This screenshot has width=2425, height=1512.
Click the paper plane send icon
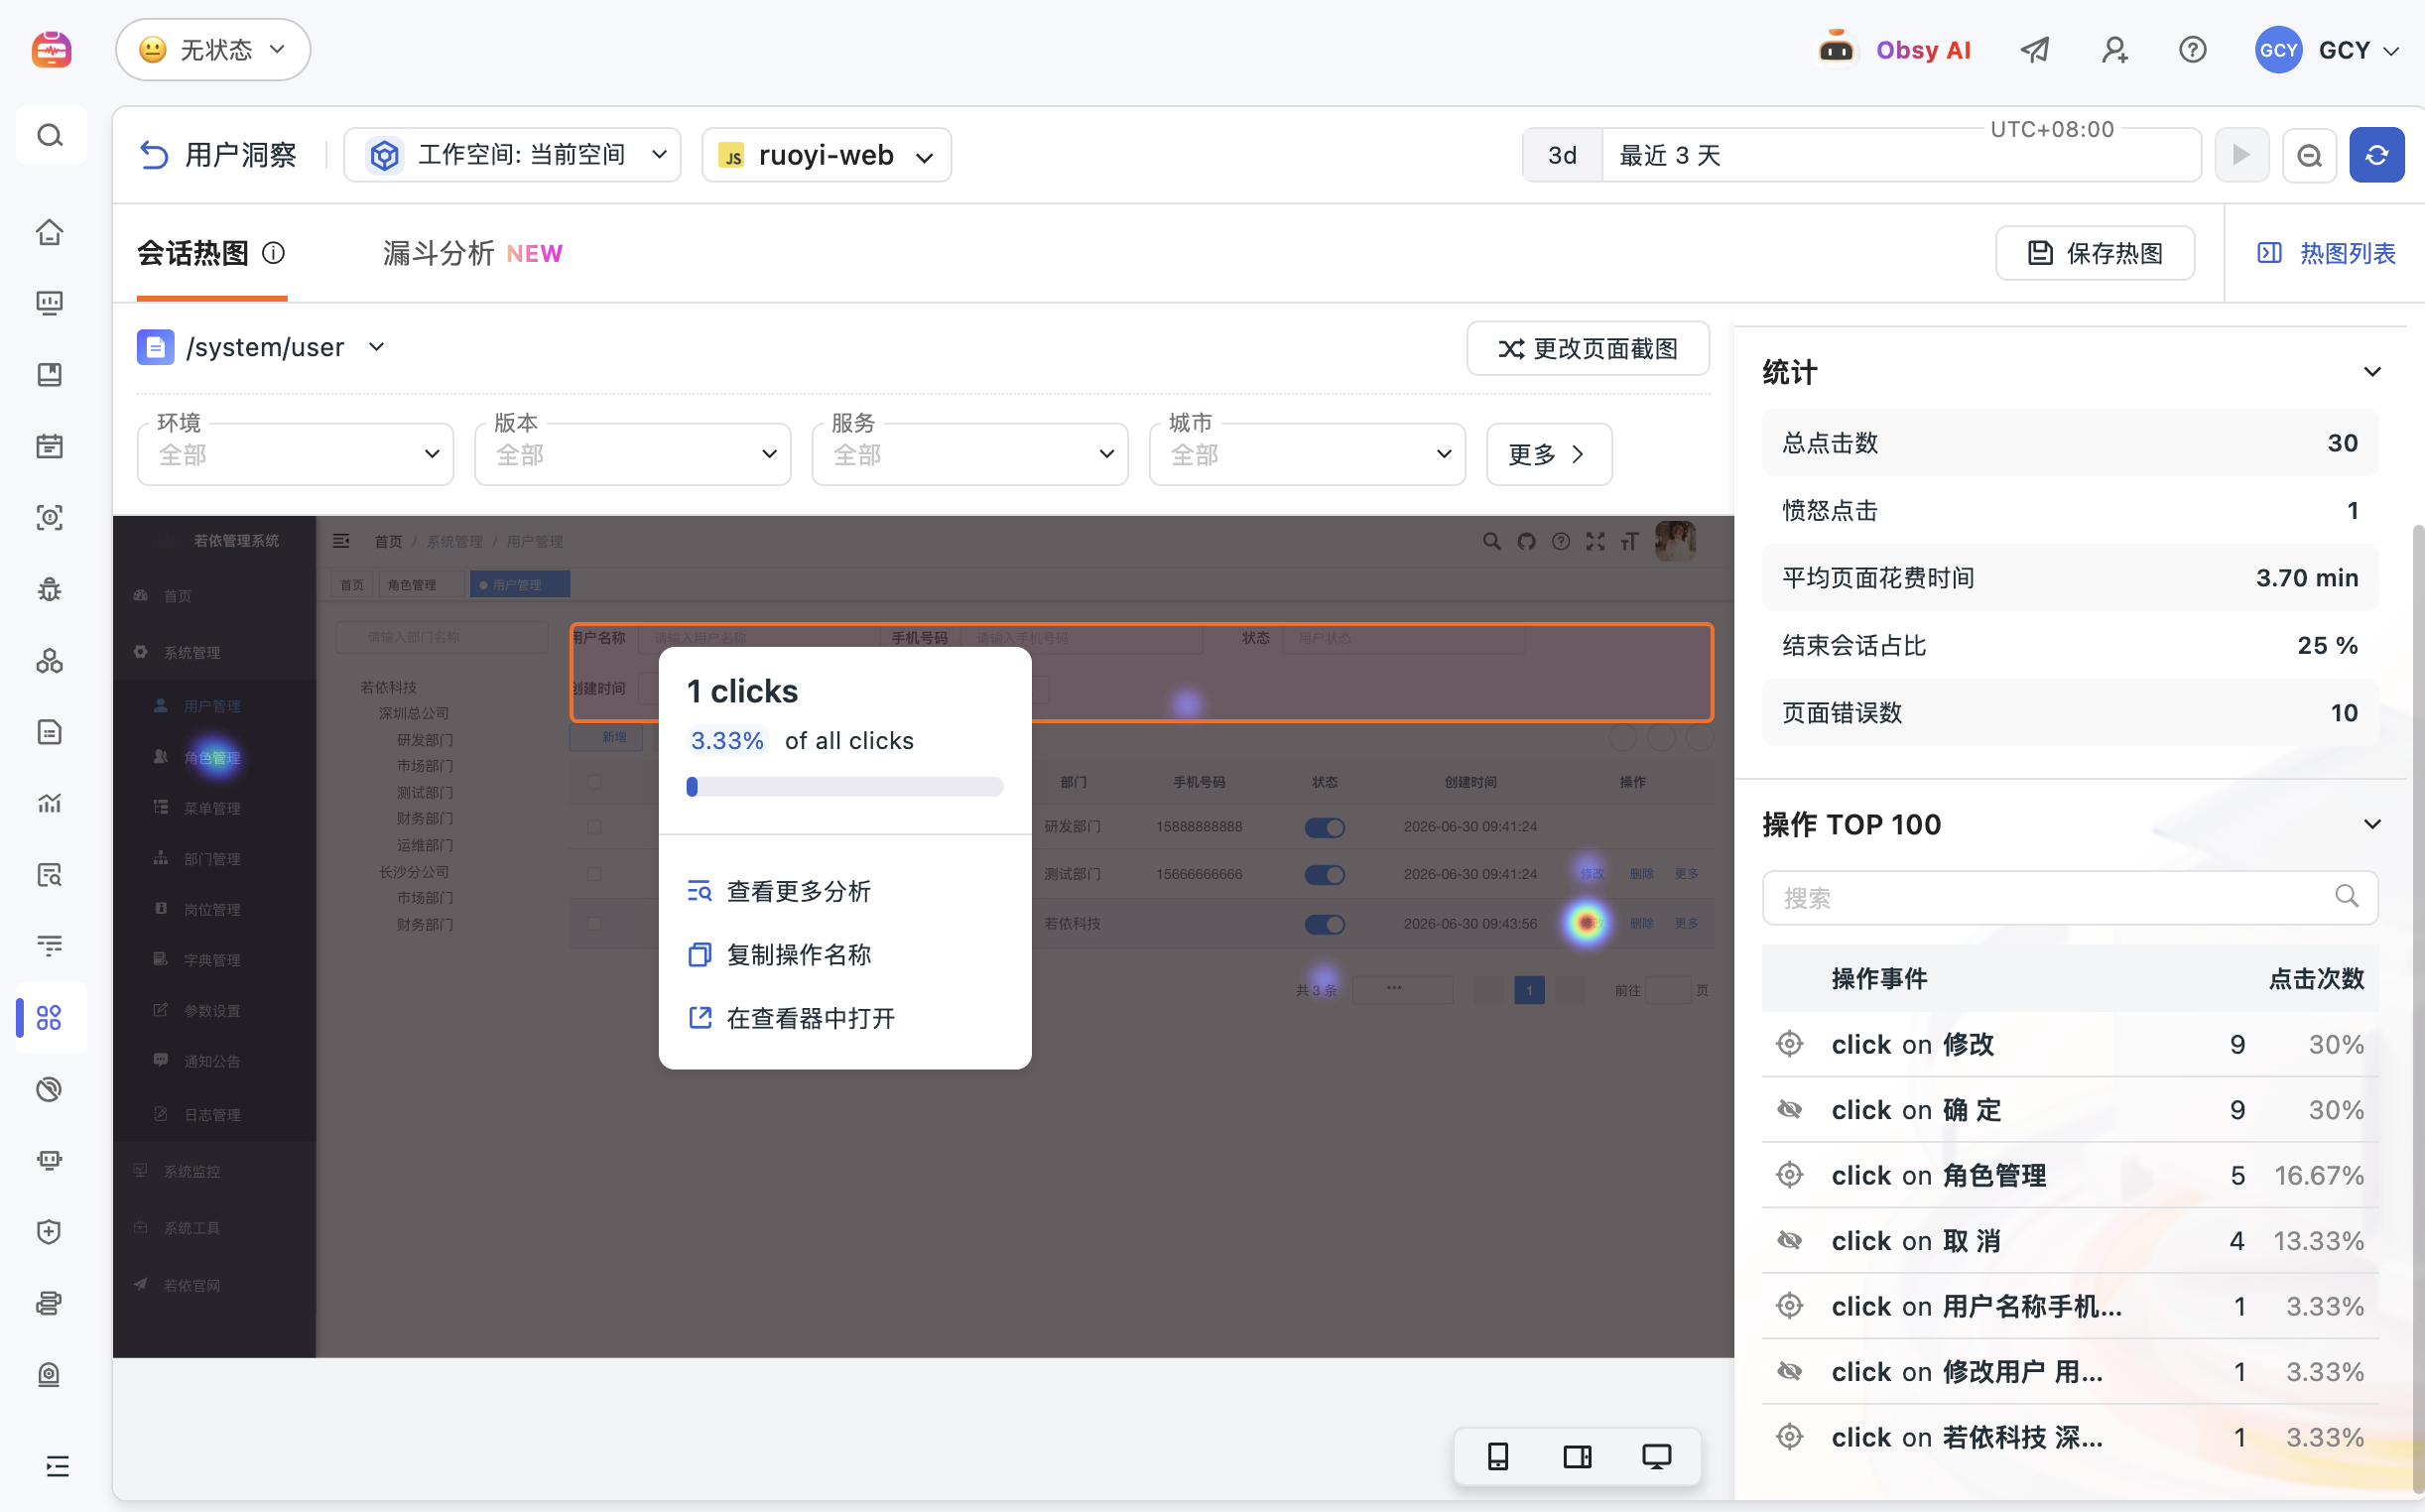[x=2035, y=49]
